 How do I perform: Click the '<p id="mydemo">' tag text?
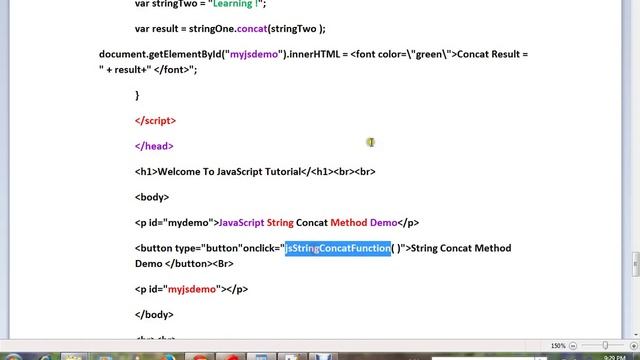tap(177, 222)
